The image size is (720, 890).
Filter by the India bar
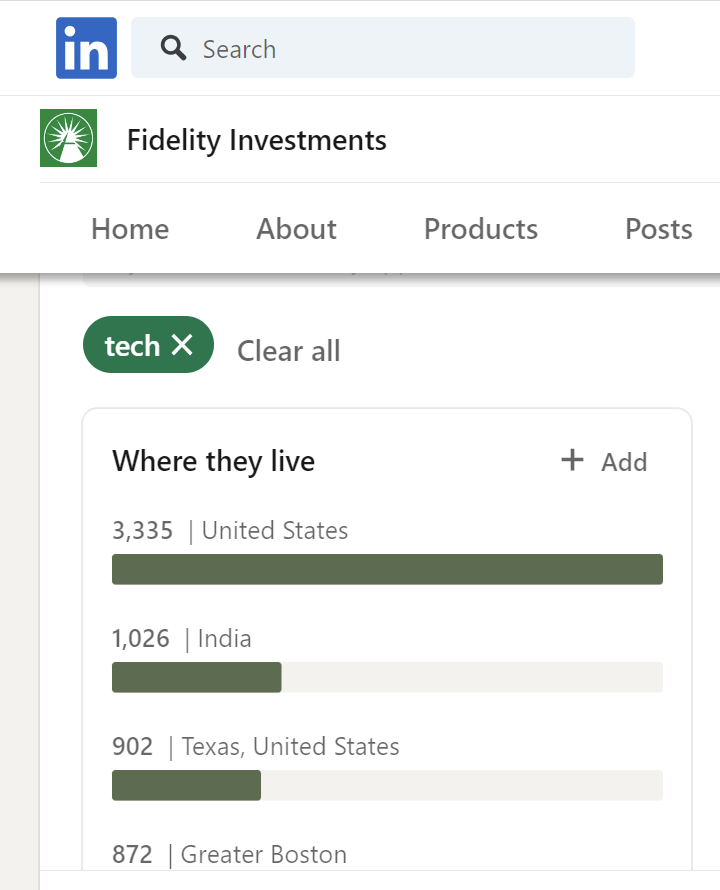(x=387, y=677)
